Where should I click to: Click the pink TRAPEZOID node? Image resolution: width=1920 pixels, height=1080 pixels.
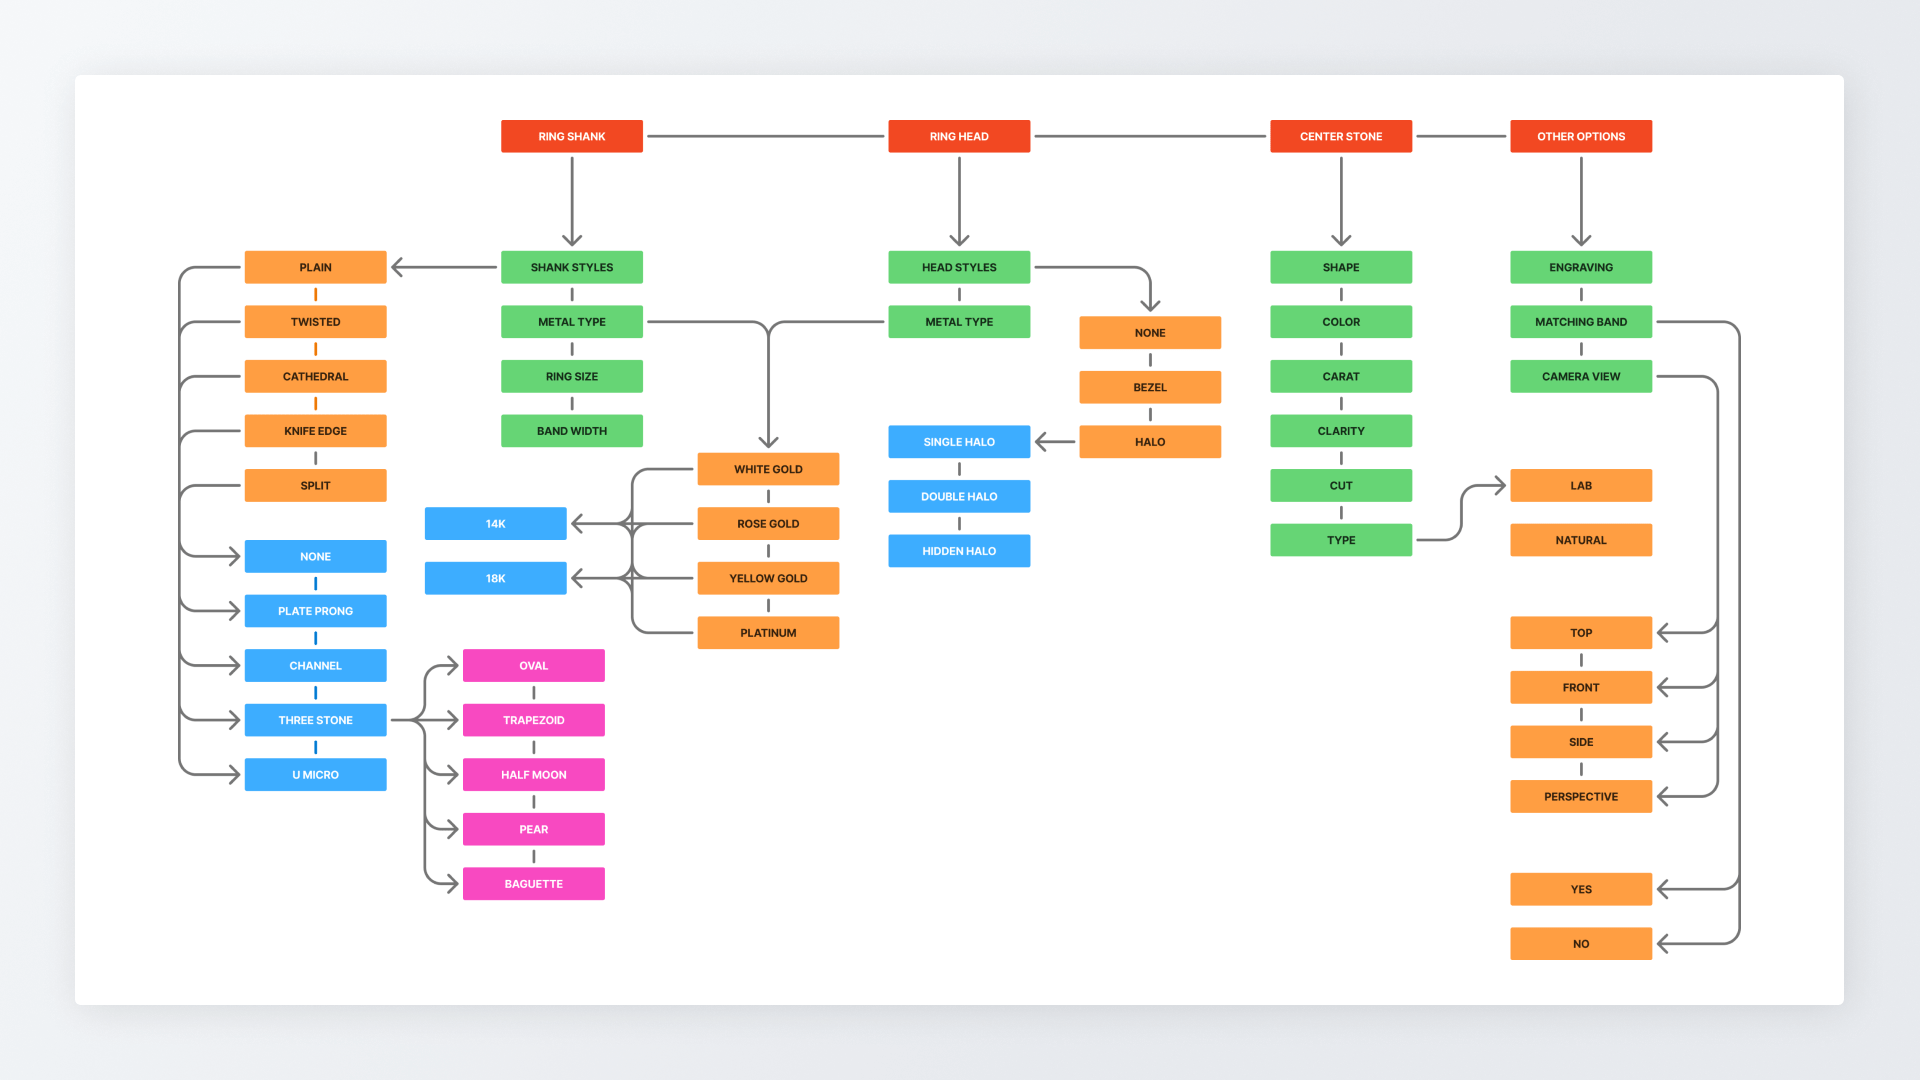(533, 720)
